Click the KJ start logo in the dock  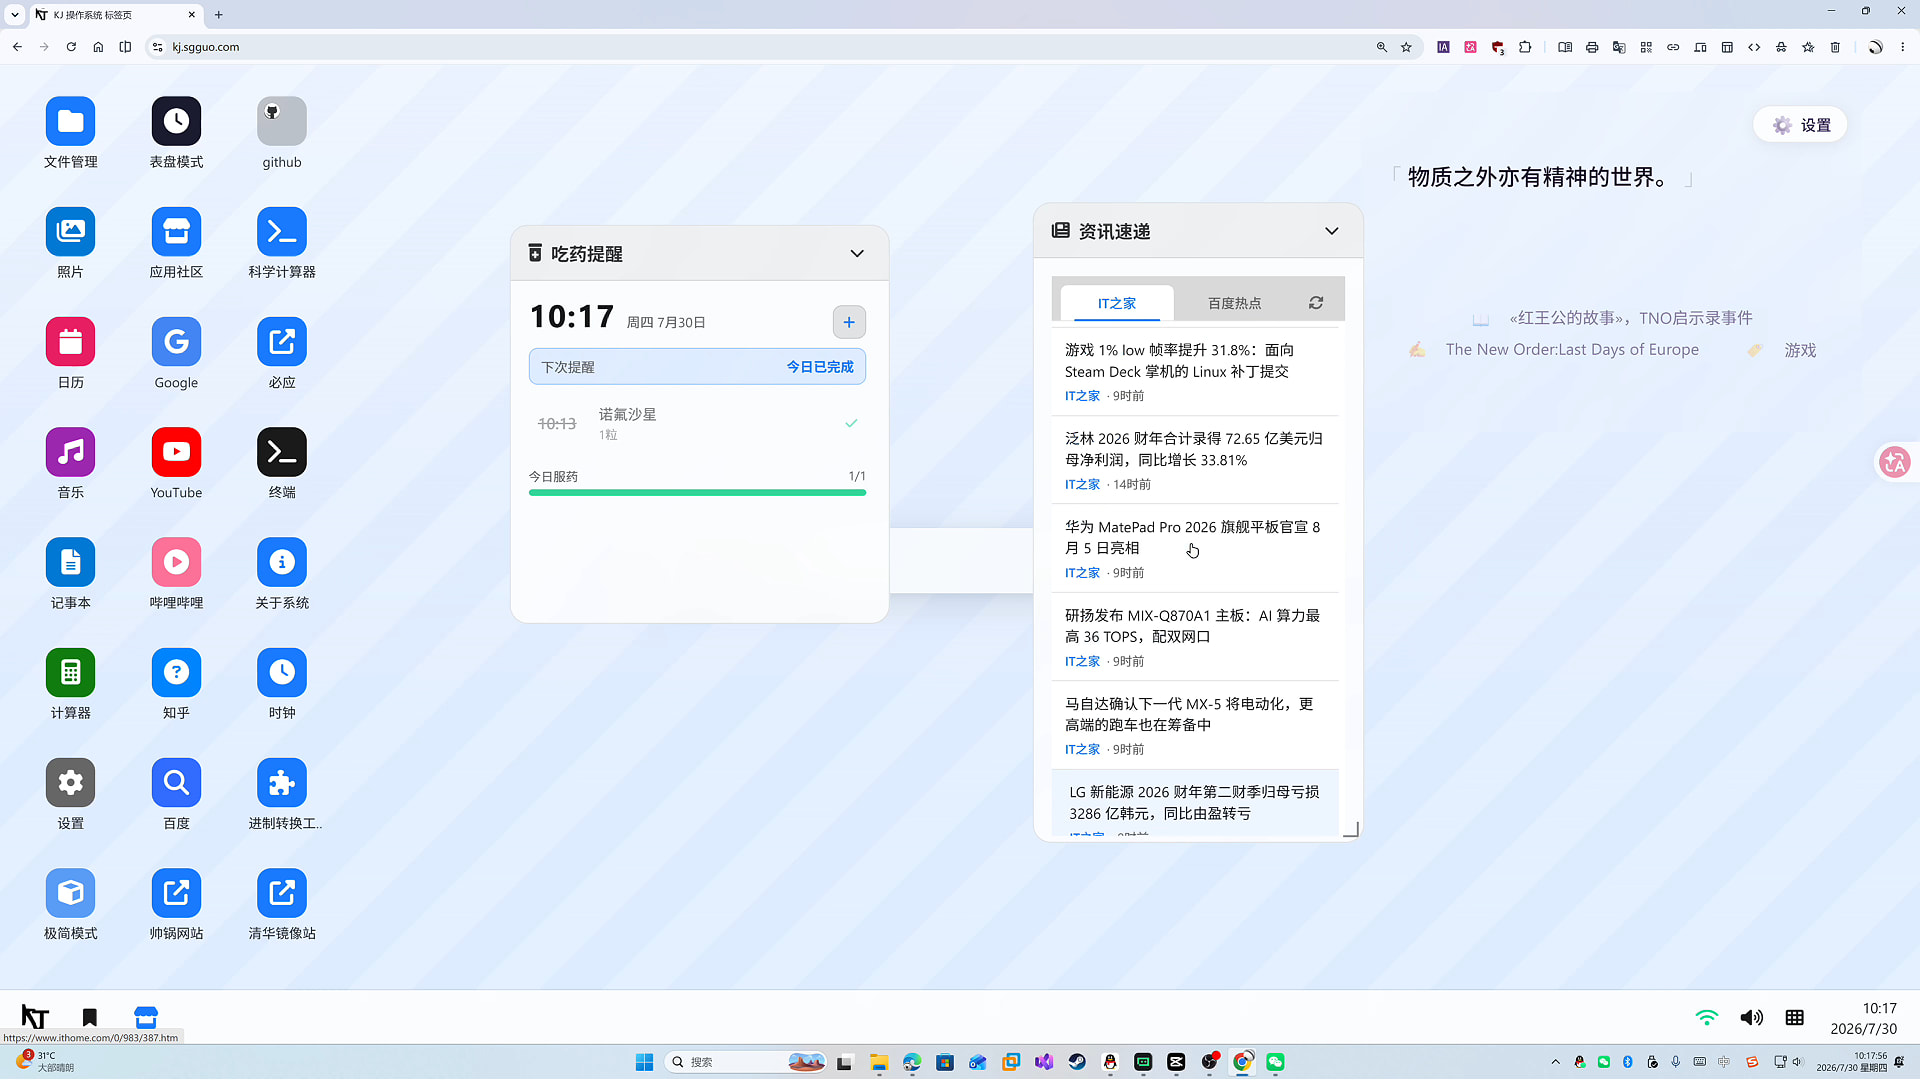tap(35, 1017)
